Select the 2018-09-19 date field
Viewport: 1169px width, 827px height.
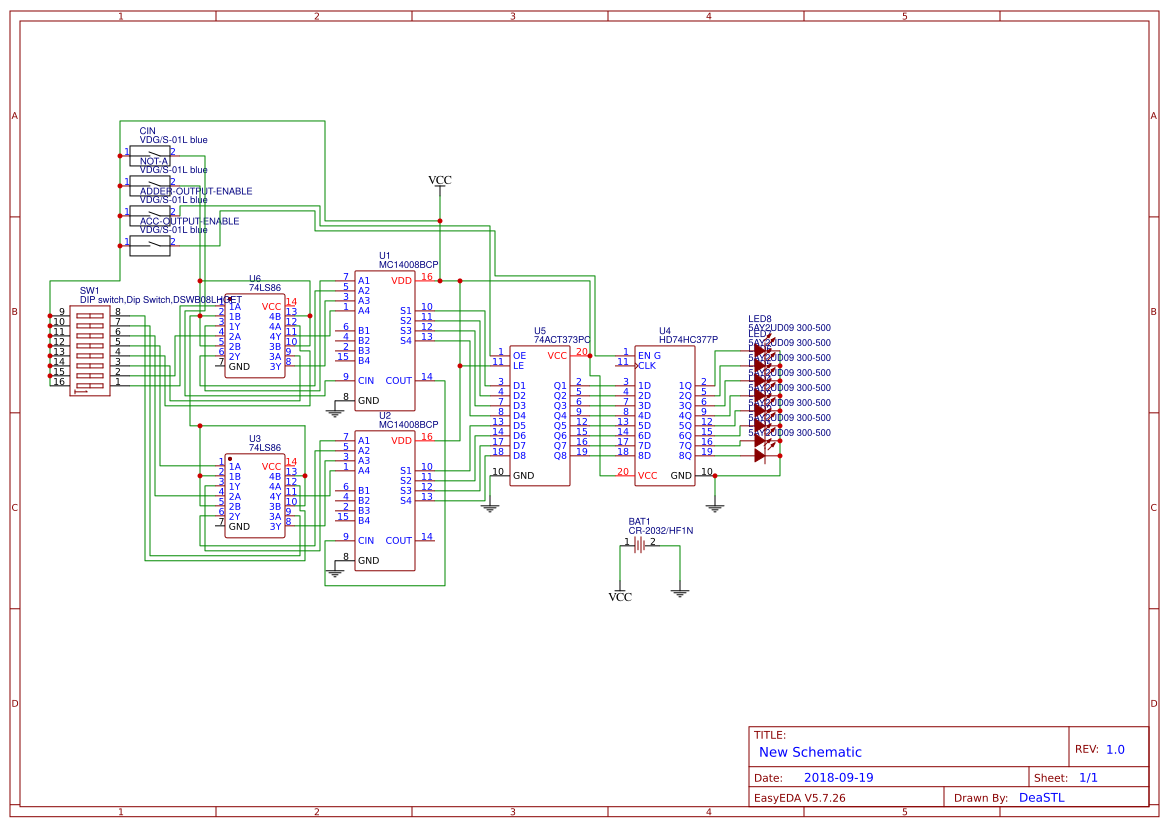[840, 776]
